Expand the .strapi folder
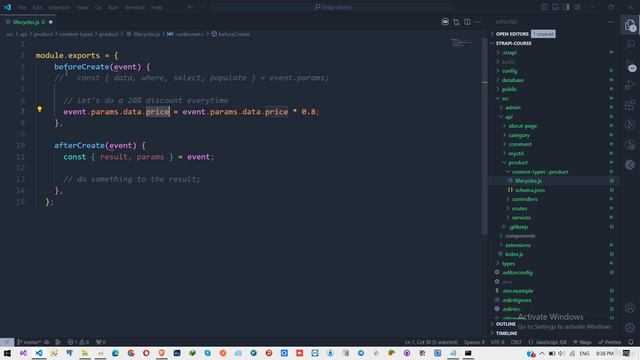This screenshot has width=640, height=360. pos(509,53)
